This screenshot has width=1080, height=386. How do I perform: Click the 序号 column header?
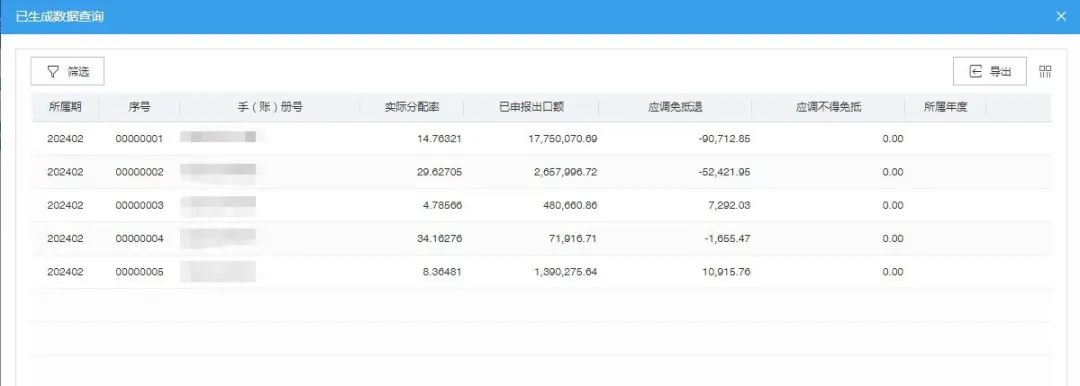click(139, 108)
